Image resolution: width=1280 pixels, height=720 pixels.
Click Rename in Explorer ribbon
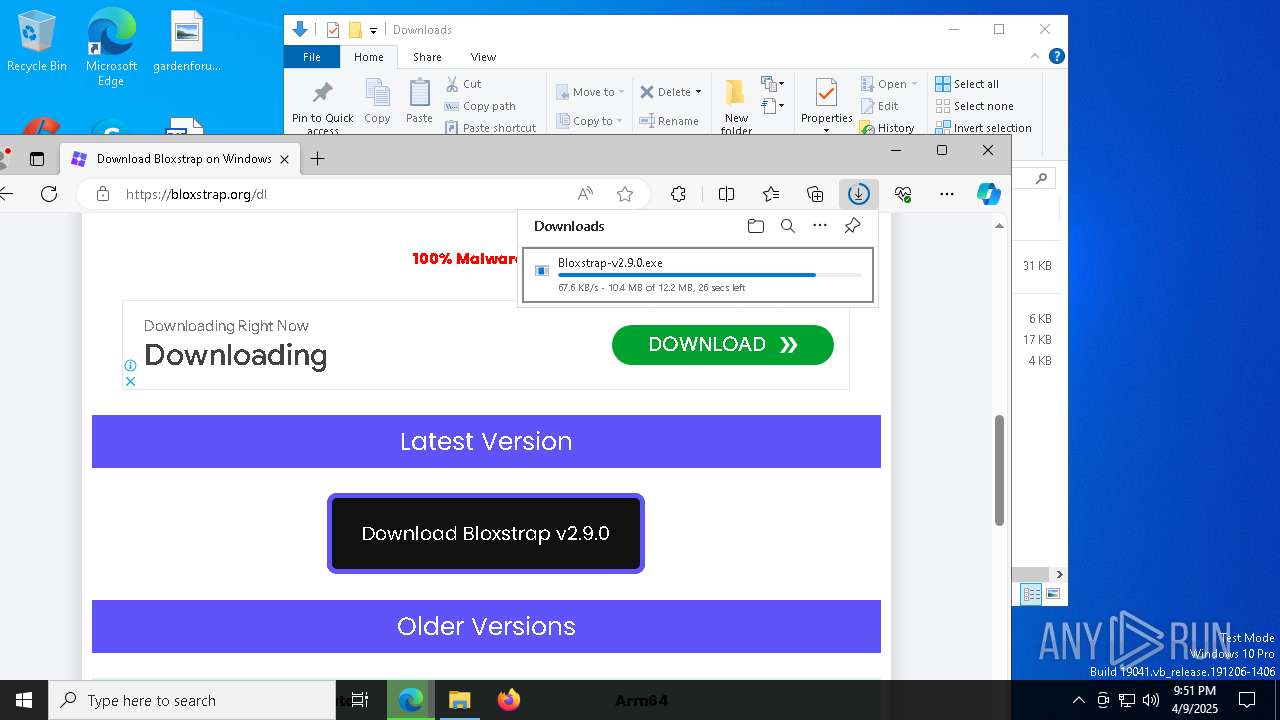pyautogui.click(x=669, y=121)
